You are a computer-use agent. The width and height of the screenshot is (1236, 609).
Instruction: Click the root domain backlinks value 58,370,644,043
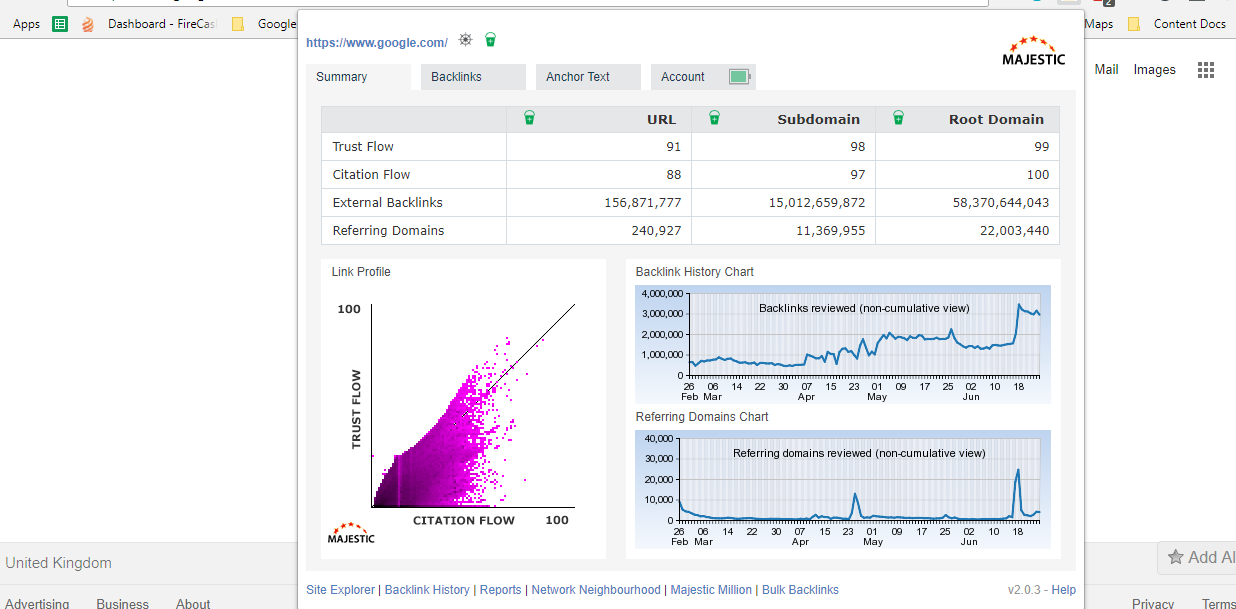[x=1001, y=203]
